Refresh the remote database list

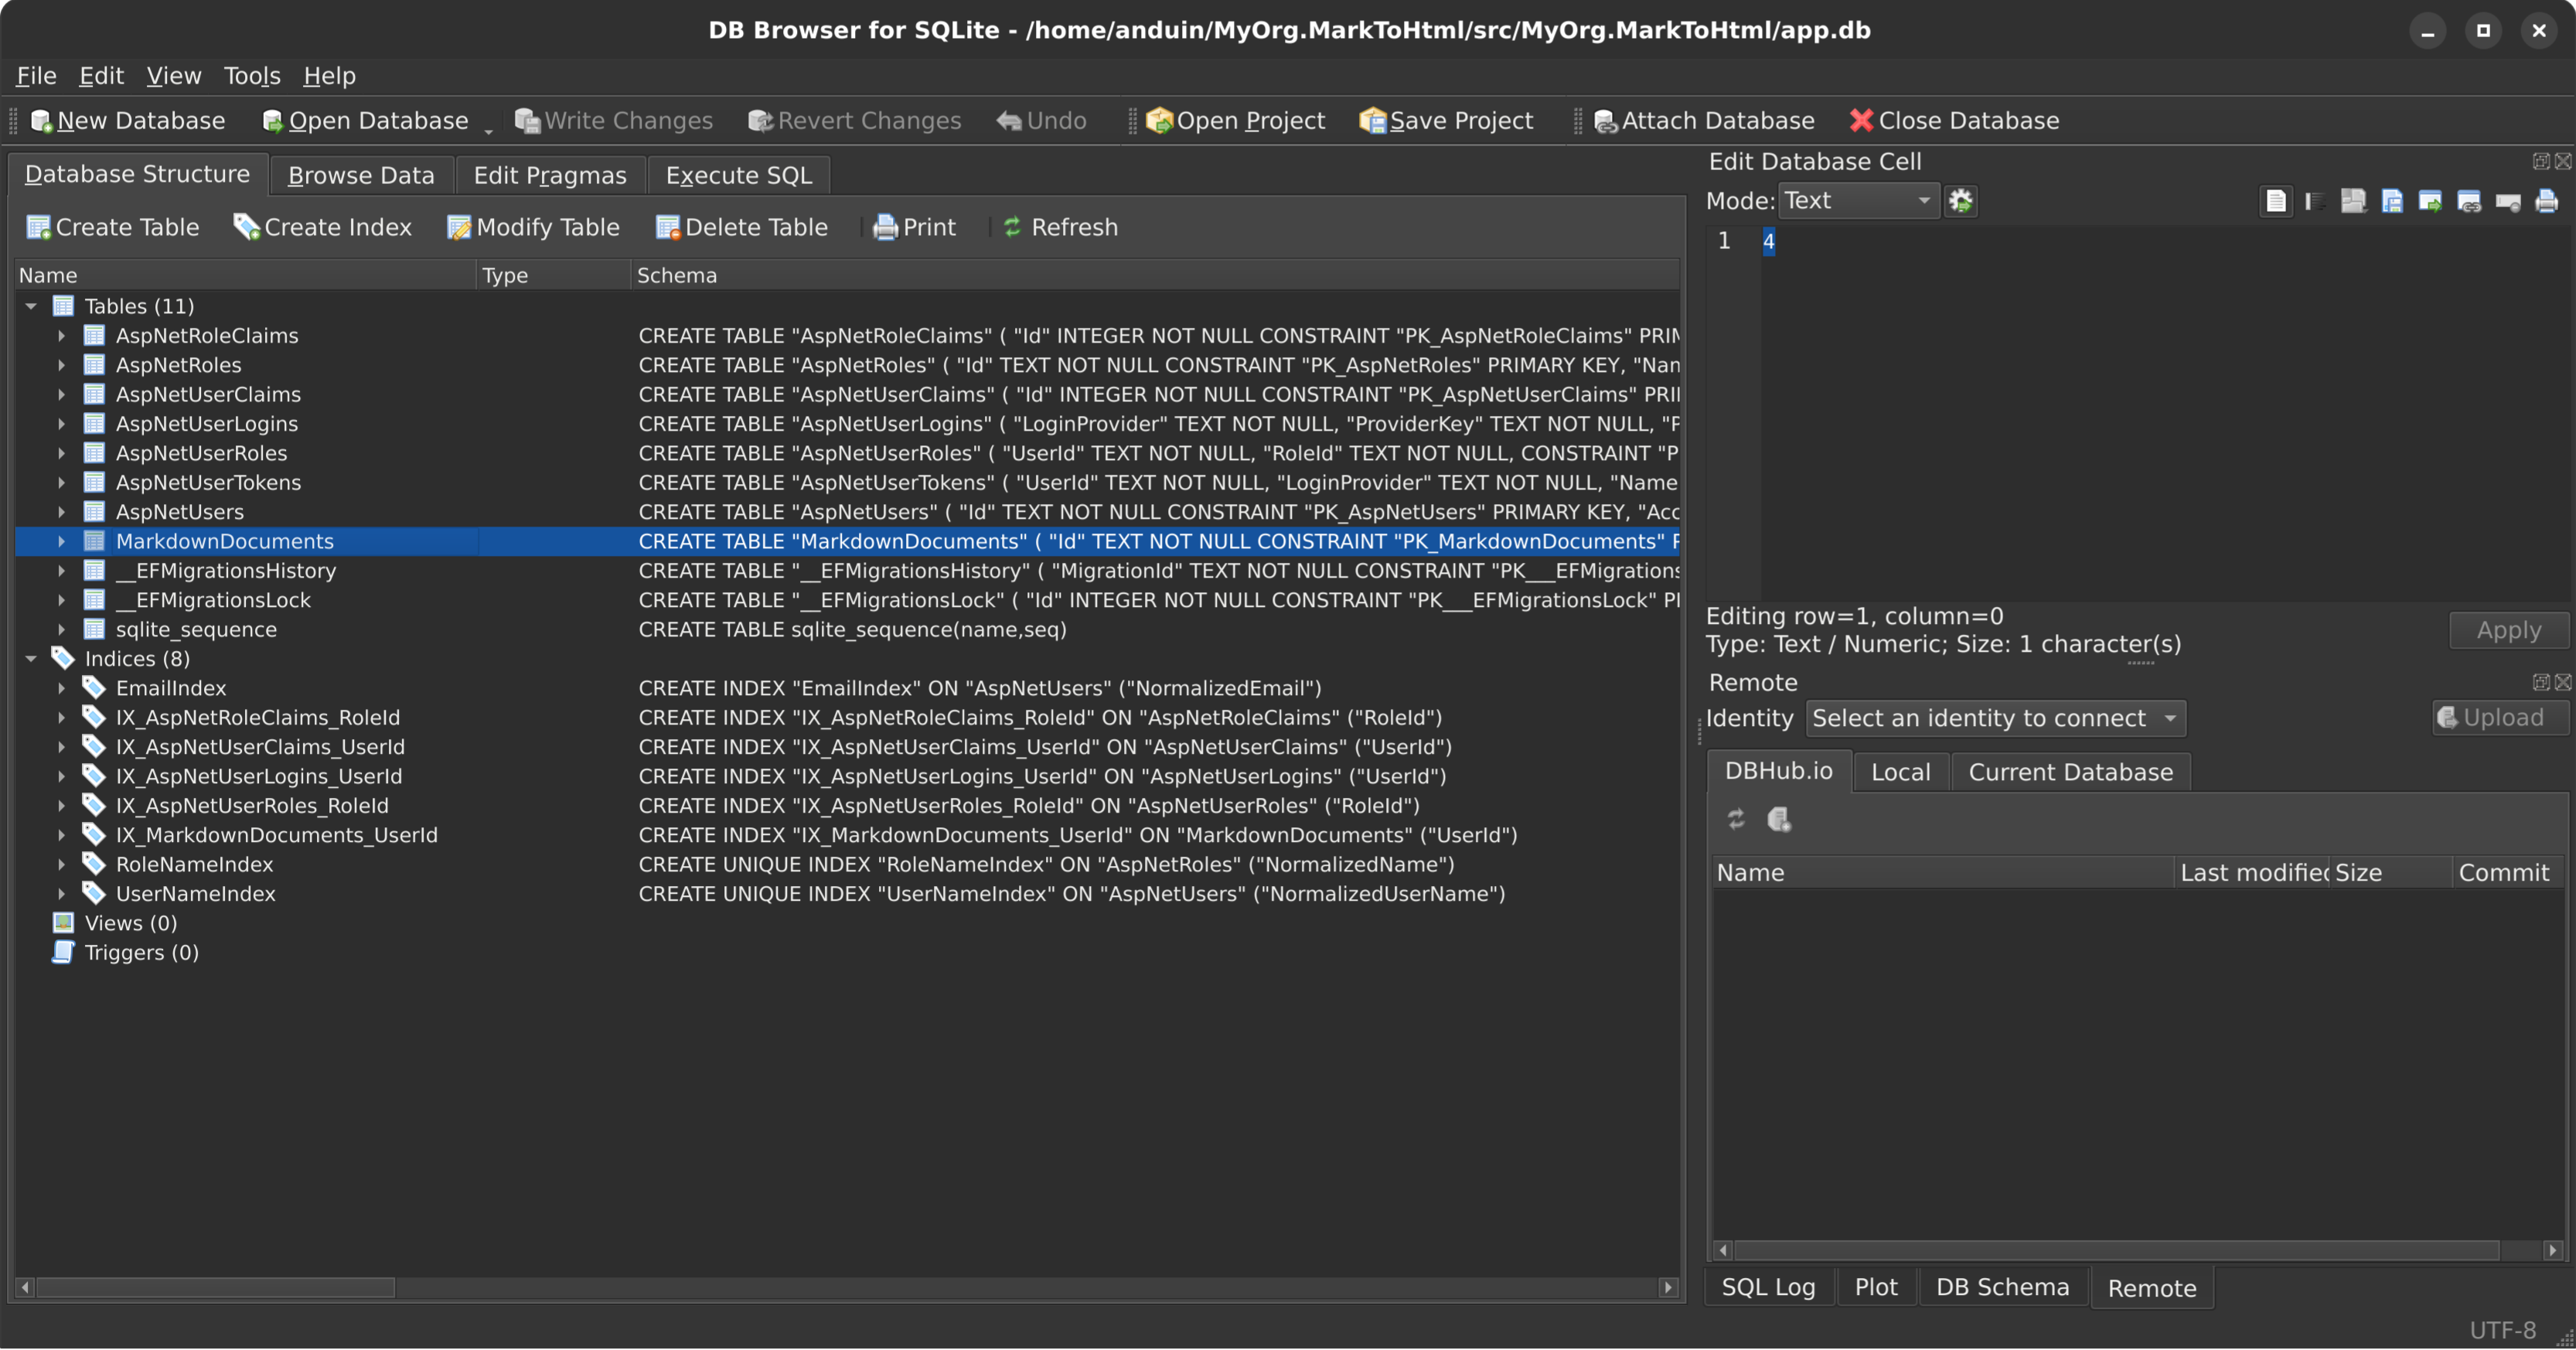tap(1737, 819)
